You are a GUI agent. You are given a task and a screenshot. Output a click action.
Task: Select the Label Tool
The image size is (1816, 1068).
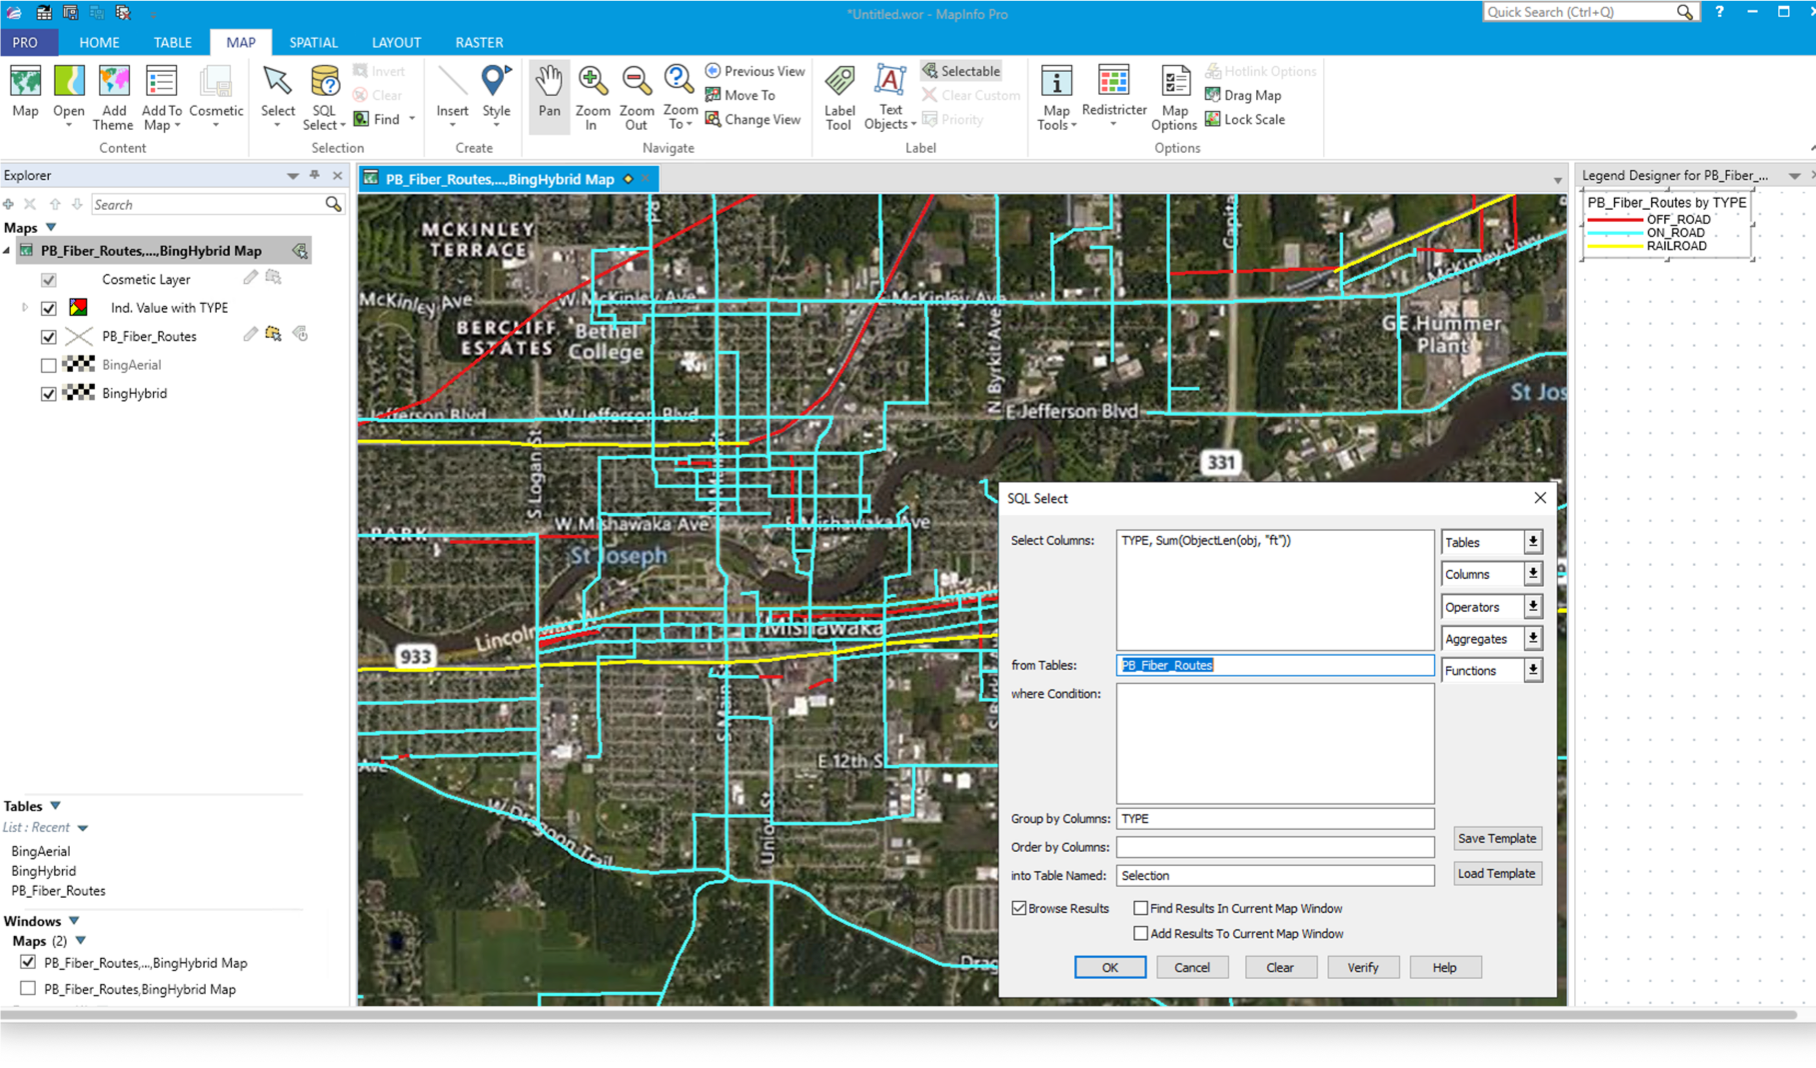point(839,97)
